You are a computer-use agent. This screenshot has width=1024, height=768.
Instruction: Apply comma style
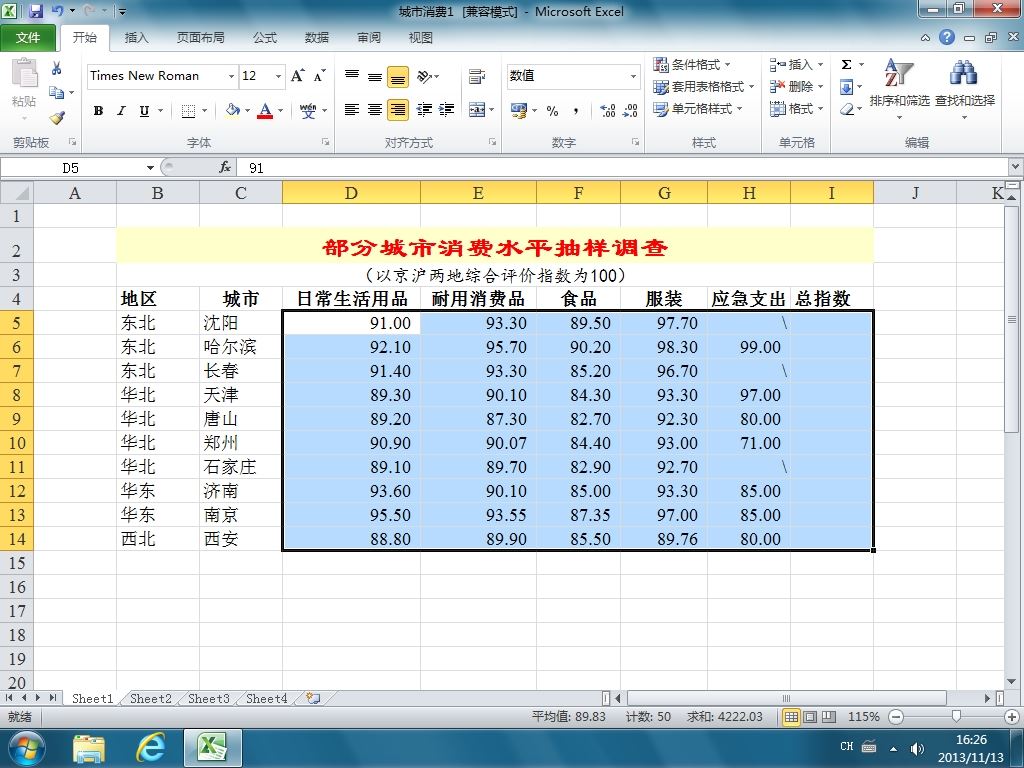(575, 110)
